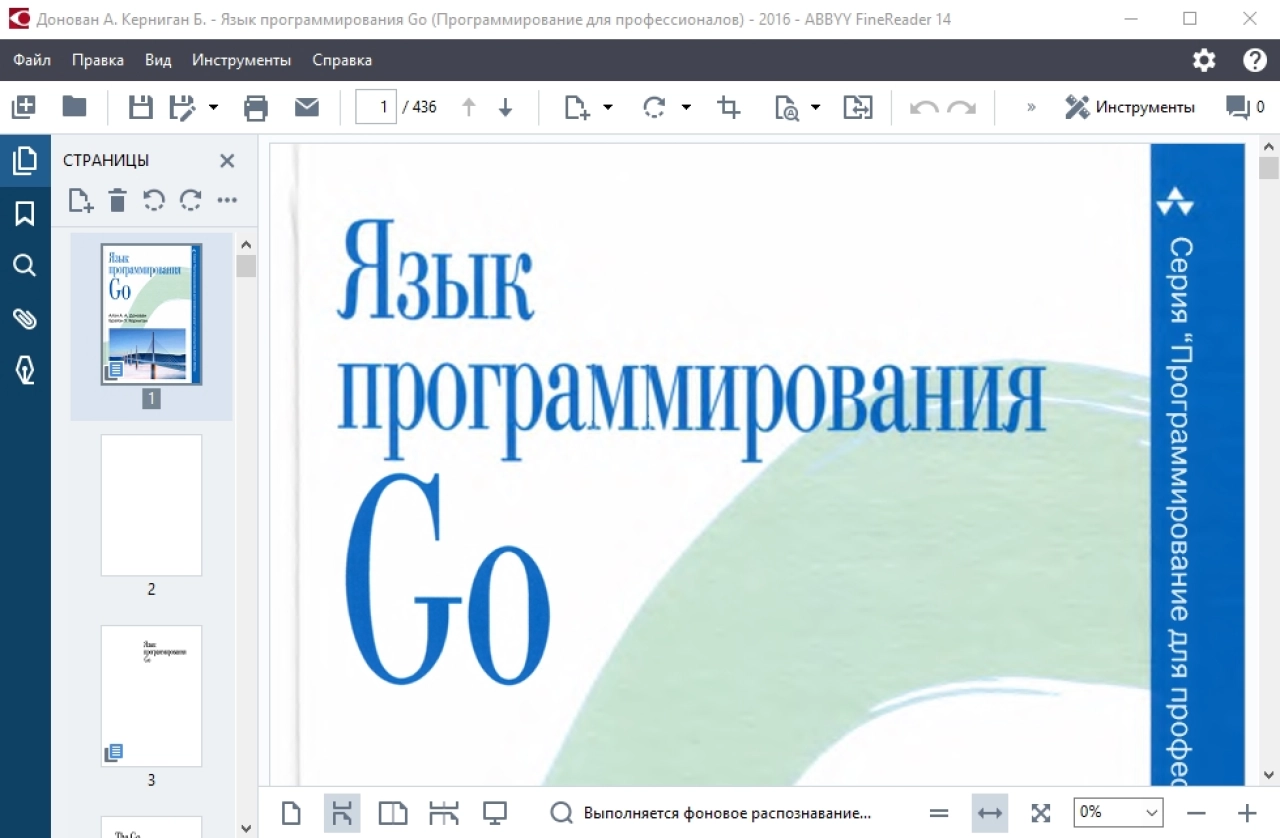Viewport: 1280px width, 838px height.
Task: Expand the Recognize document dropdown arrow
Action: click(x=816, y=107)
